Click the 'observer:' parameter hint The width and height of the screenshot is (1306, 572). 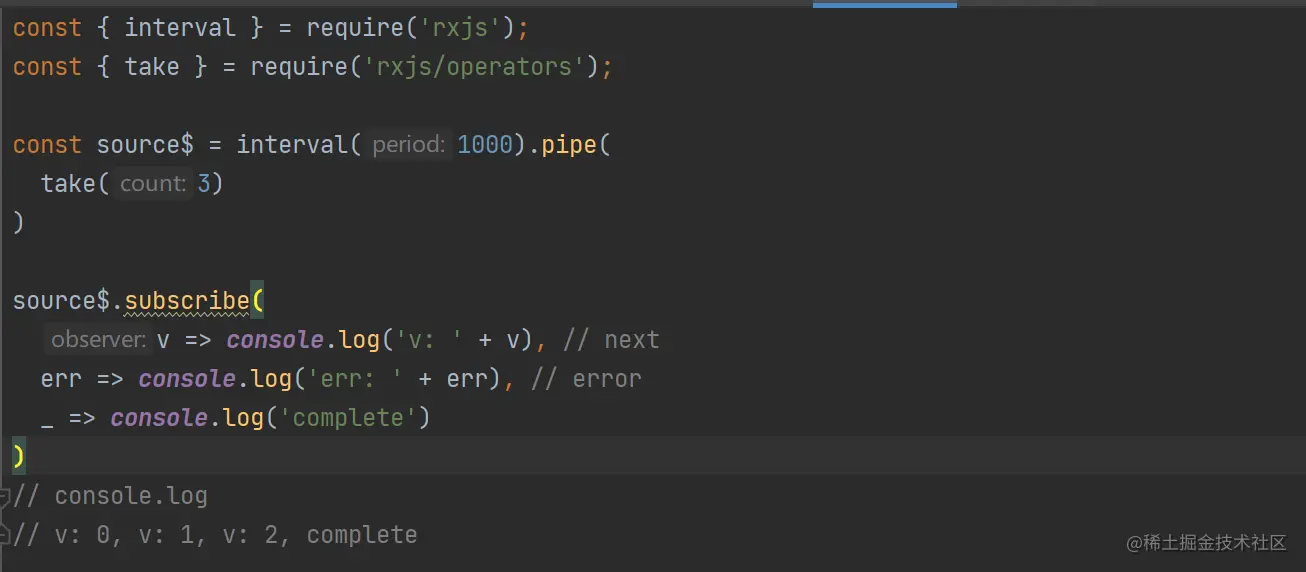click(x=99, y=340)
